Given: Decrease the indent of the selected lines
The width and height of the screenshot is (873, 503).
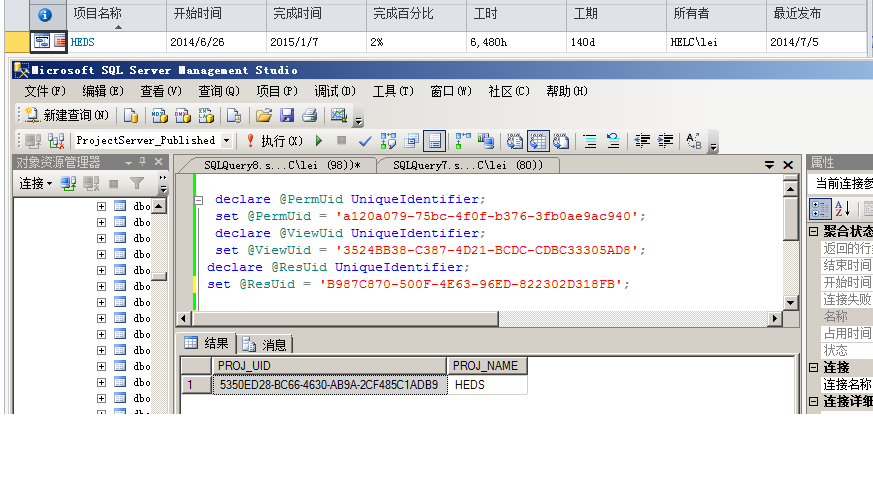Looking at the screenshot, I should click(x=642, y=141).
